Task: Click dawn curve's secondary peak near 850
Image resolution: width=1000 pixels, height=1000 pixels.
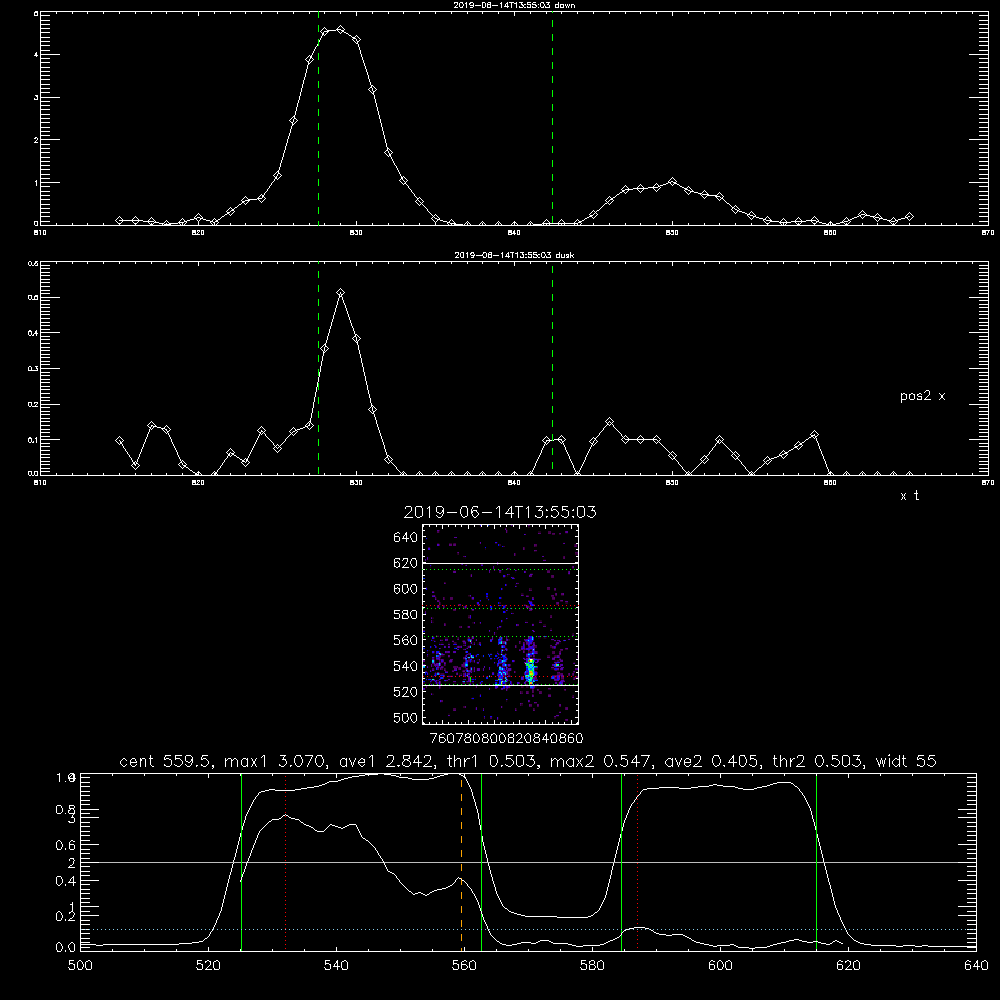Action: pos(672,182)
